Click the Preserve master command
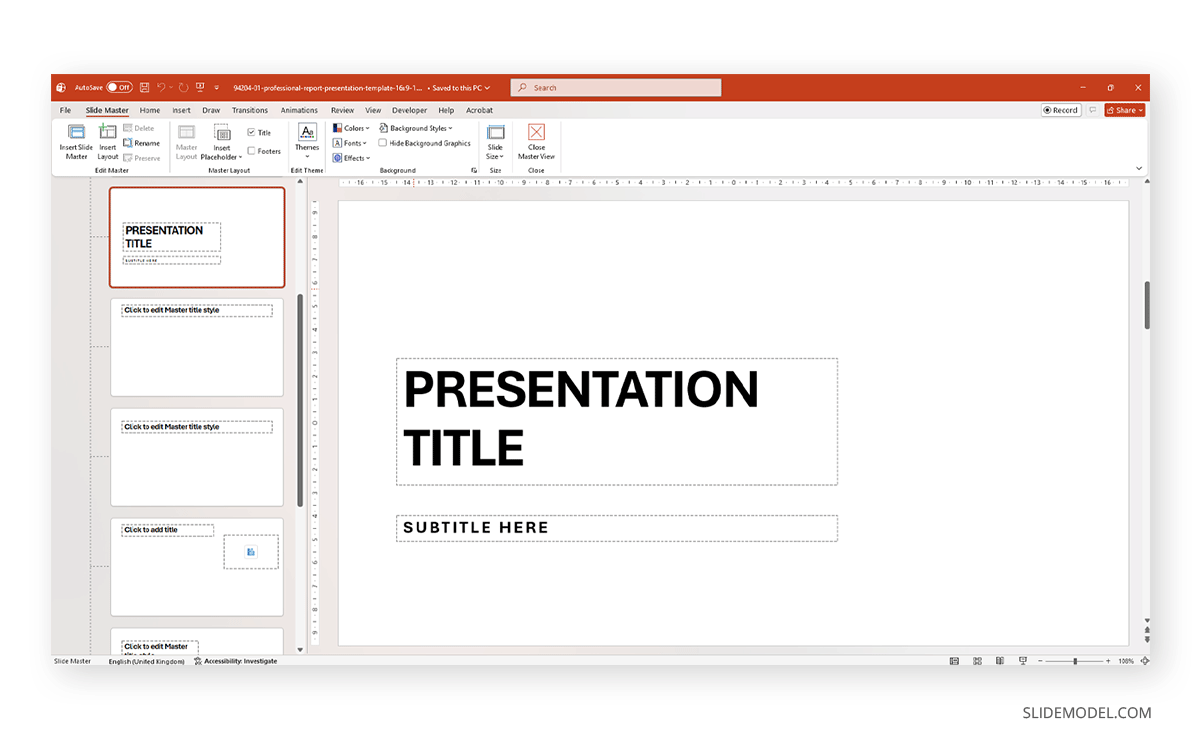 [141, 158]
